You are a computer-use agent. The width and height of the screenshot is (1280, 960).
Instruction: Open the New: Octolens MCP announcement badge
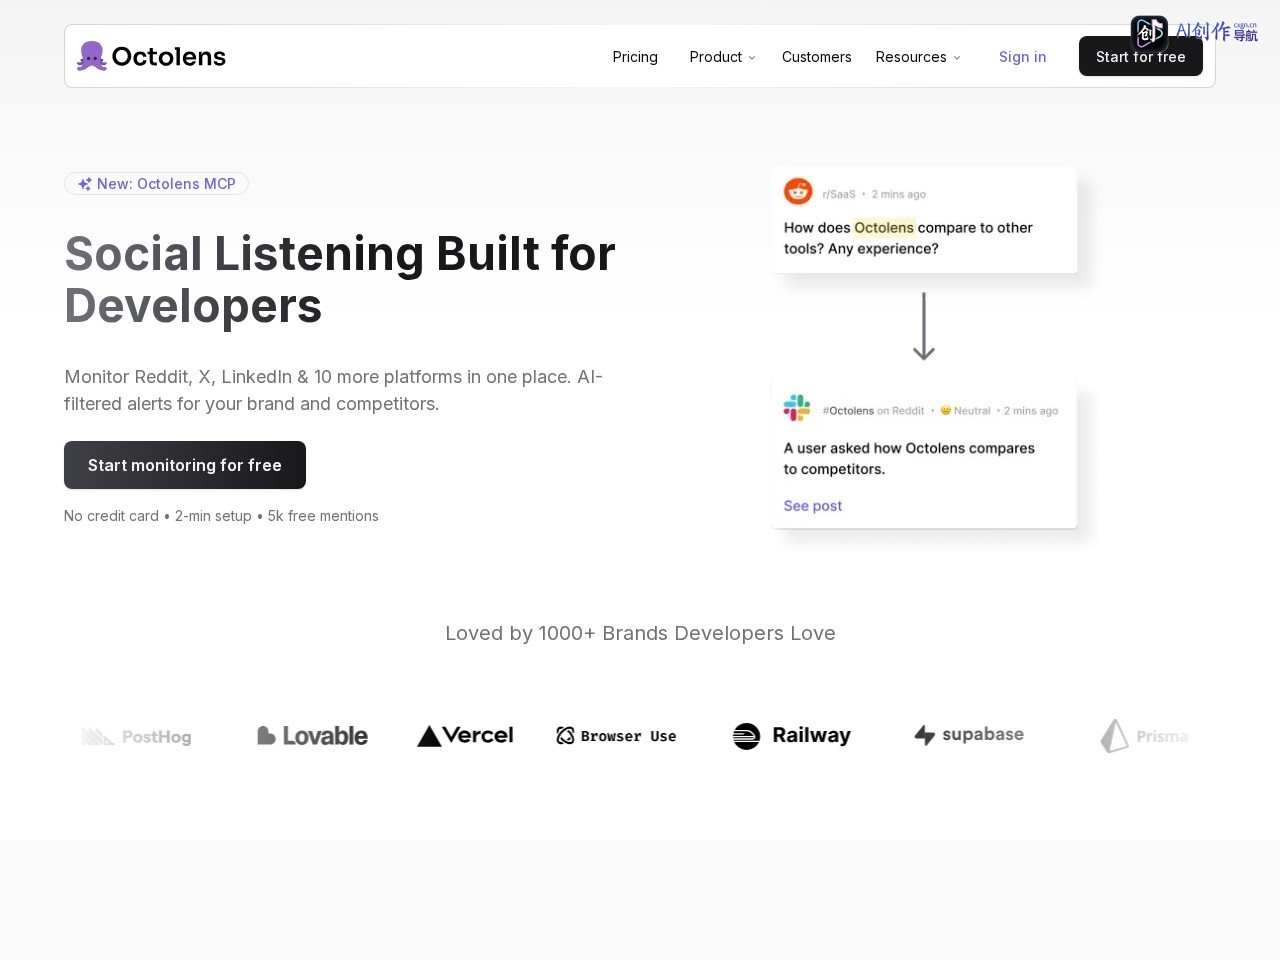click(x=157, y=184)
